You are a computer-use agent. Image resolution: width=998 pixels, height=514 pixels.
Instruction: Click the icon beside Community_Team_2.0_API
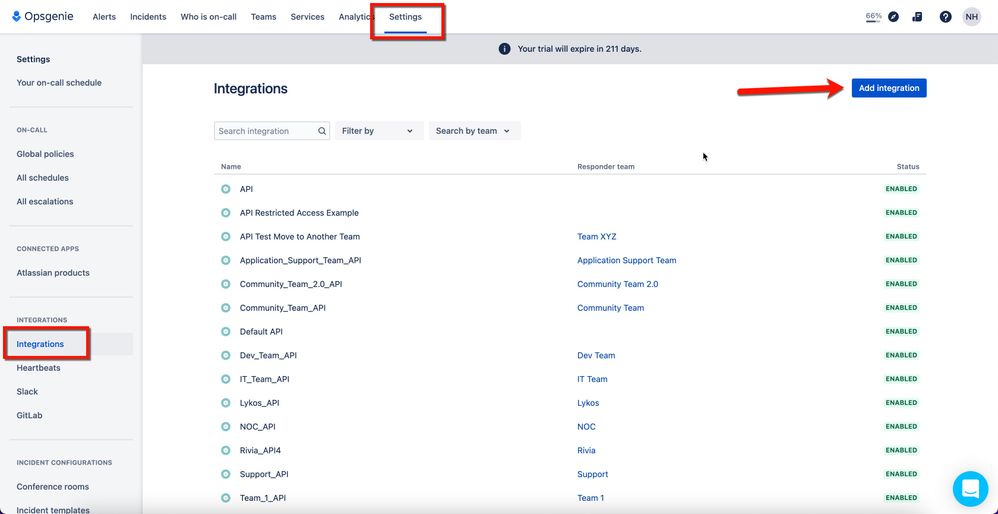(x=225, y=284)
